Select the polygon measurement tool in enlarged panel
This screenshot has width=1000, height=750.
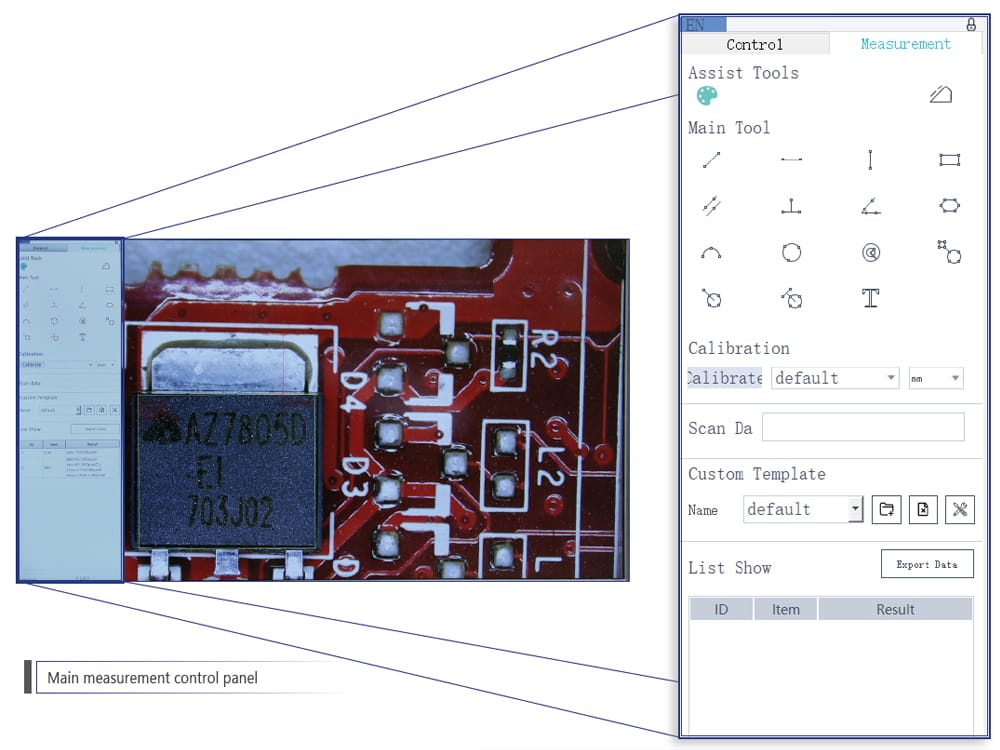[949, 205]
